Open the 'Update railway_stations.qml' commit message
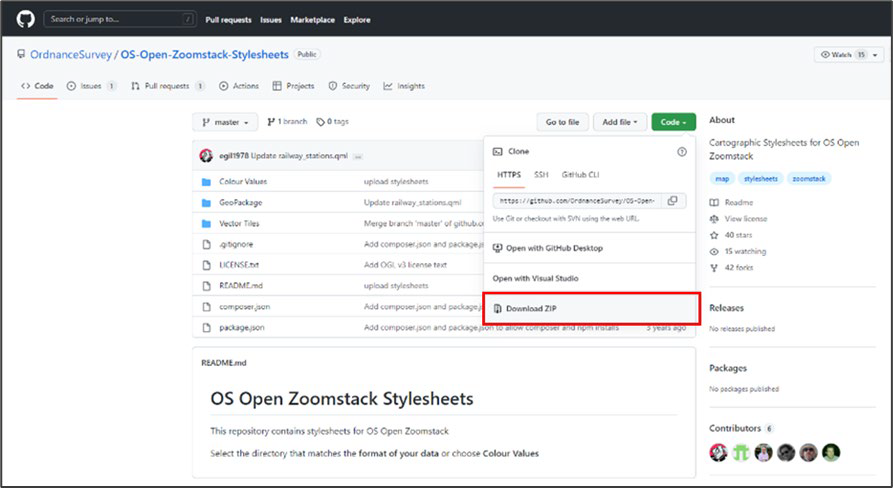 (299, 156)
